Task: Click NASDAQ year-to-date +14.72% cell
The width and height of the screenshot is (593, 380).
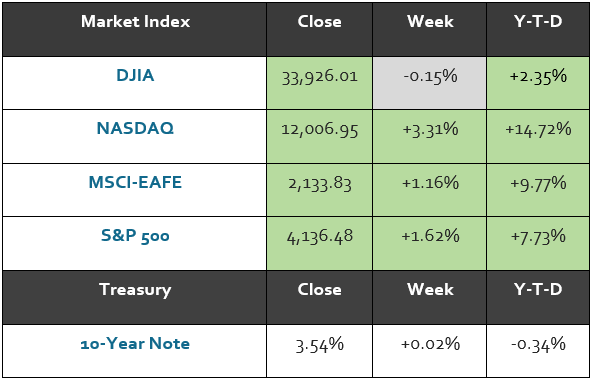Action: (538, 136)
